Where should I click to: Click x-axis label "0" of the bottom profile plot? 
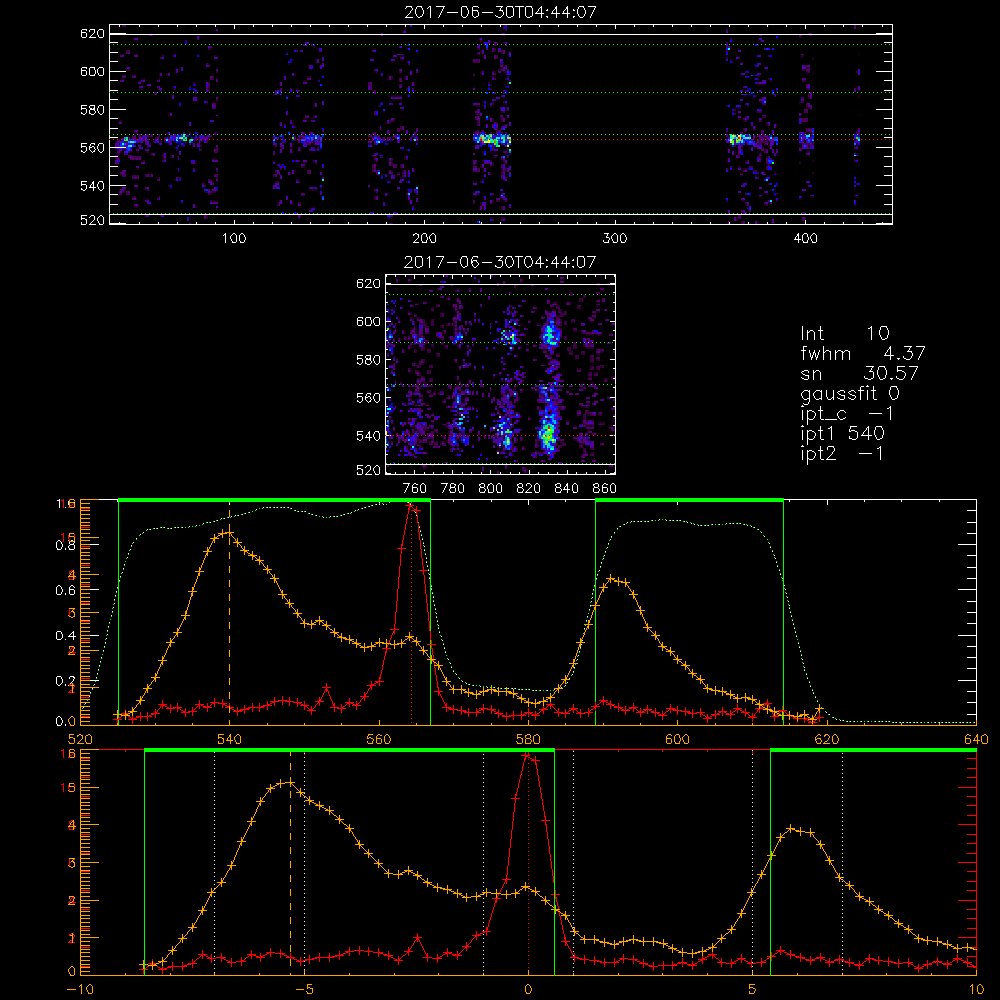[x=529, y=990]
